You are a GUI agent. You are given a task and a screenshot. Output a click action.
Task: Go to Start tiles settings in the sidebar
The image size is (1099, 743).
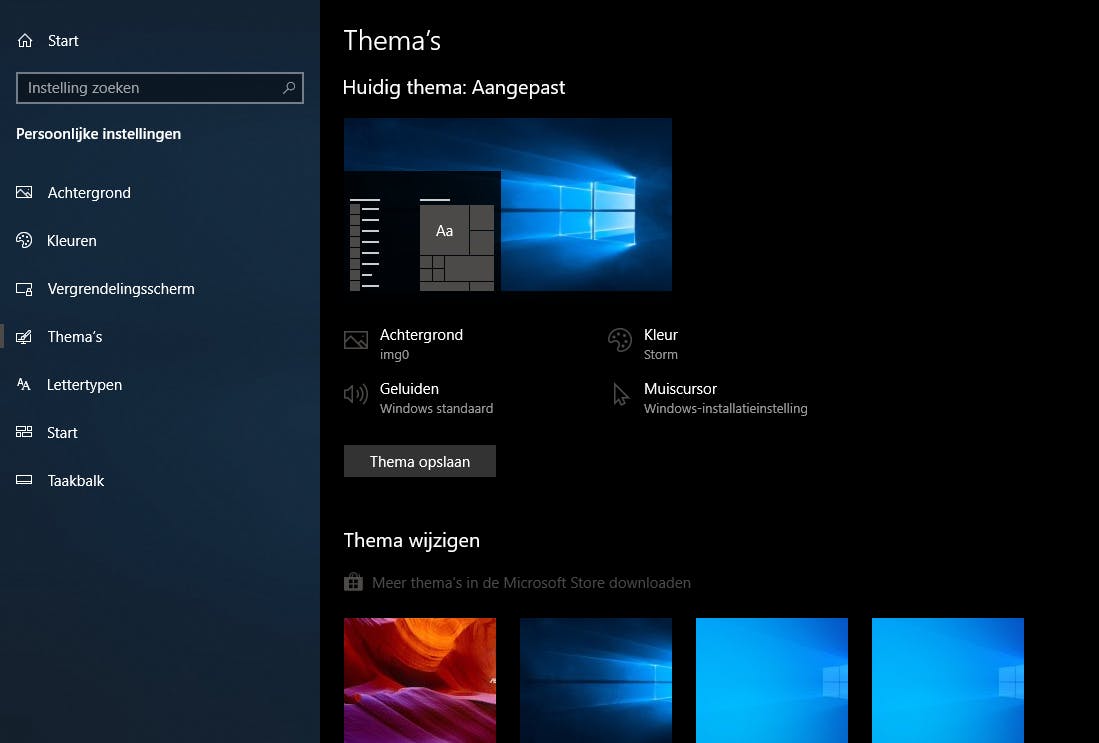pyautogui.click(x=160, y=432)
